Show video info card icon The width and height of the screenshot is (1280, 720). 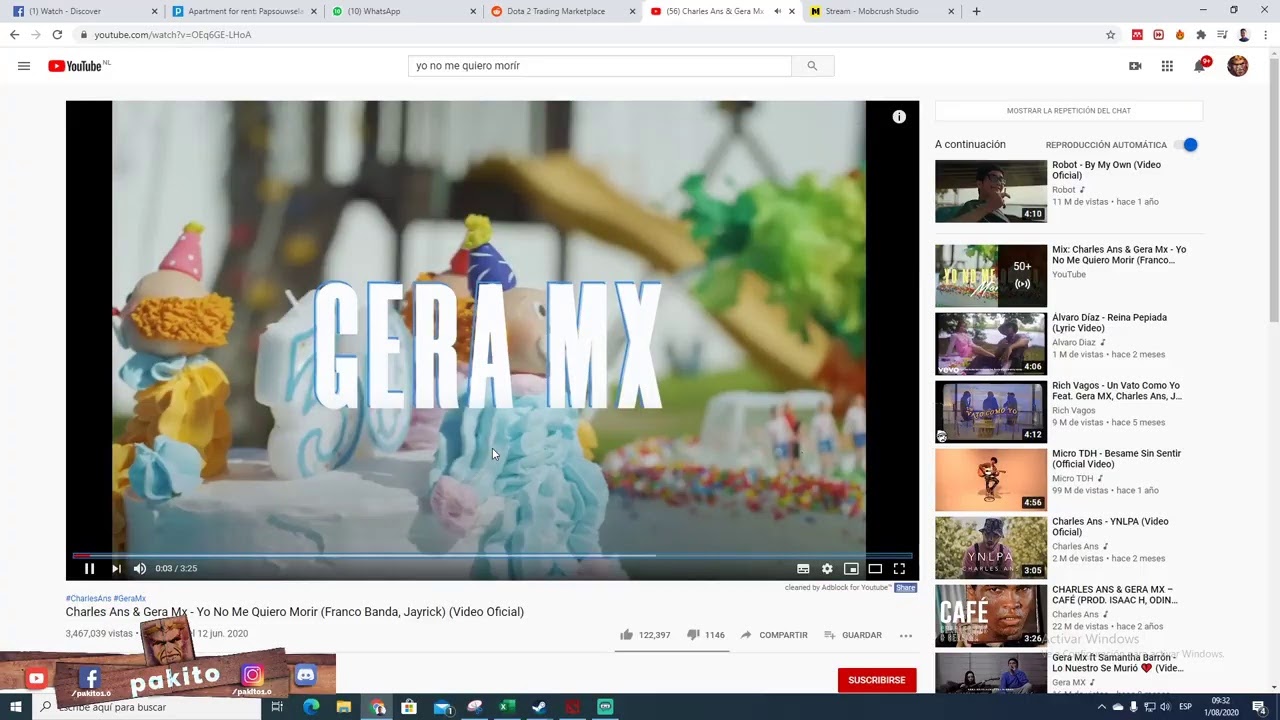pos(899,117)
